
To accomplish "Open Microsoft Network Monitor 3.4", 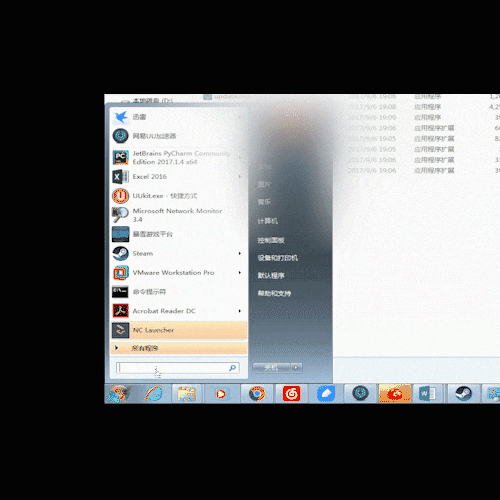I will point(178,215).
